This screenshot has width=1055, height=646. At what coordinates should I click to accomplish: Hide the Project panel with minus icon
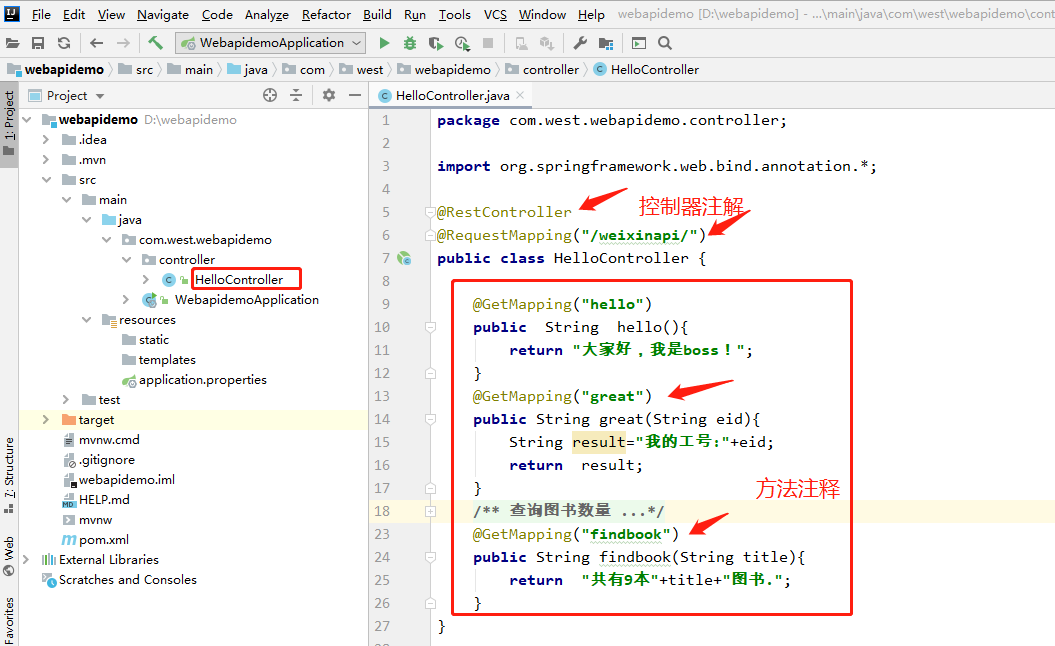tap(355, 96)
